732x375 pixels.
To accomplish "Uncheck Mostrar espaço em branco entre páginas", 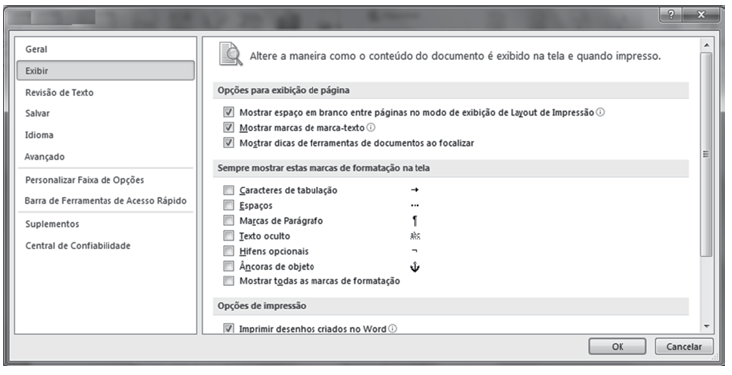I will point(228,113).
